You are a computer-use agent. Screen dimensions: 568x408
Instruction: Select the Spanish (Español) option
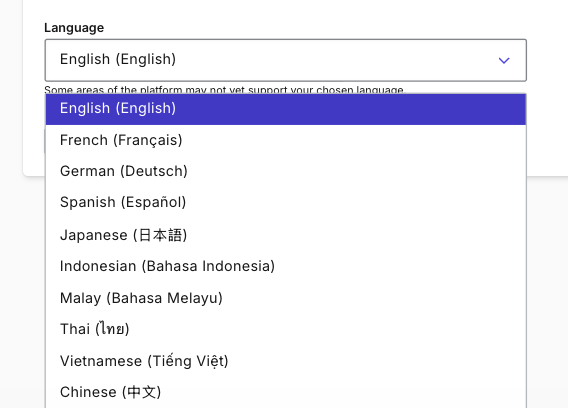coord(285,202)
